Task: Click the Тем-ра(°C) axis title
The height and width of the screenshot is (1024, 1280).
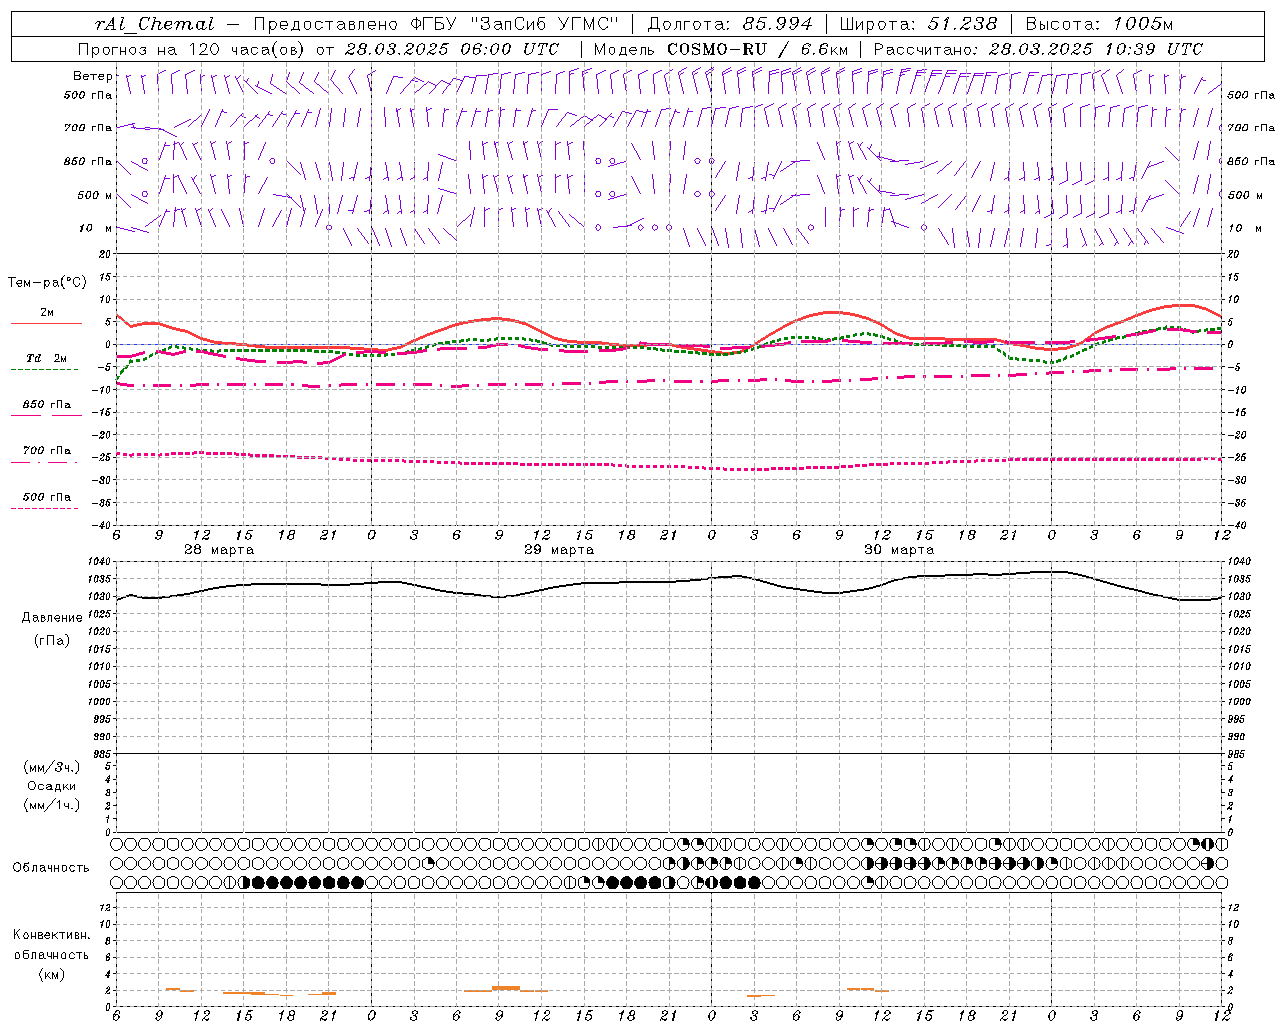Action: click(47, 283)
